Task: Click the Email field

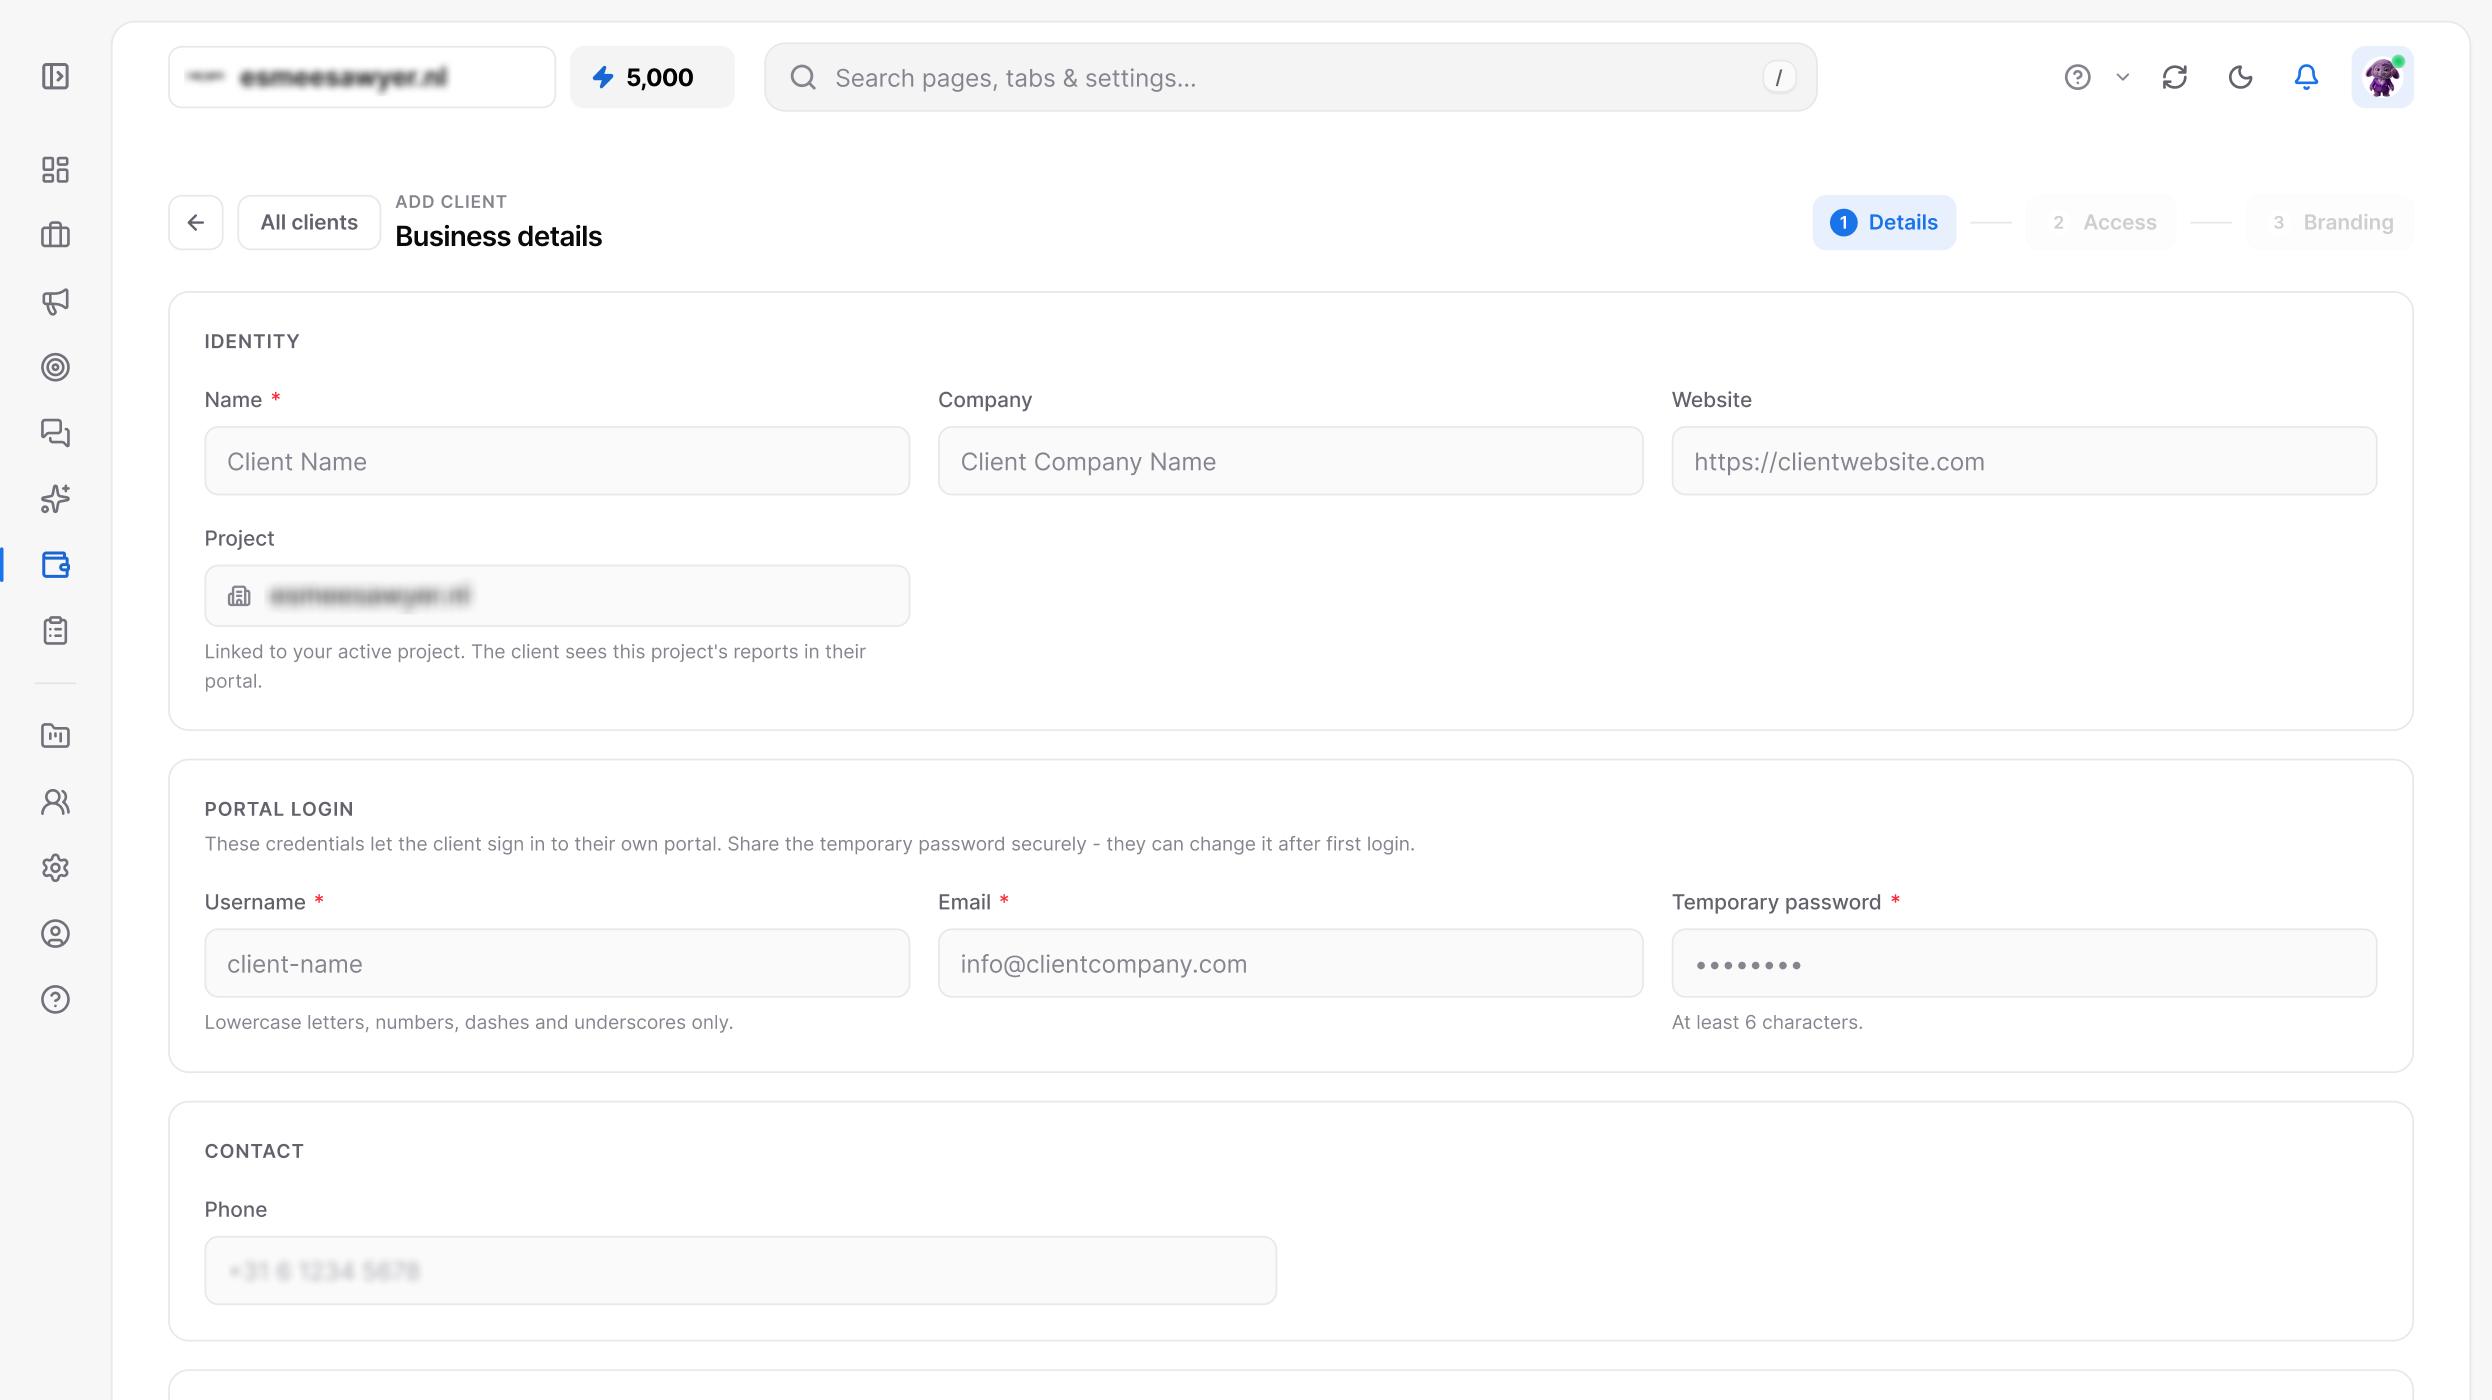Action: tap(1290, 963)
